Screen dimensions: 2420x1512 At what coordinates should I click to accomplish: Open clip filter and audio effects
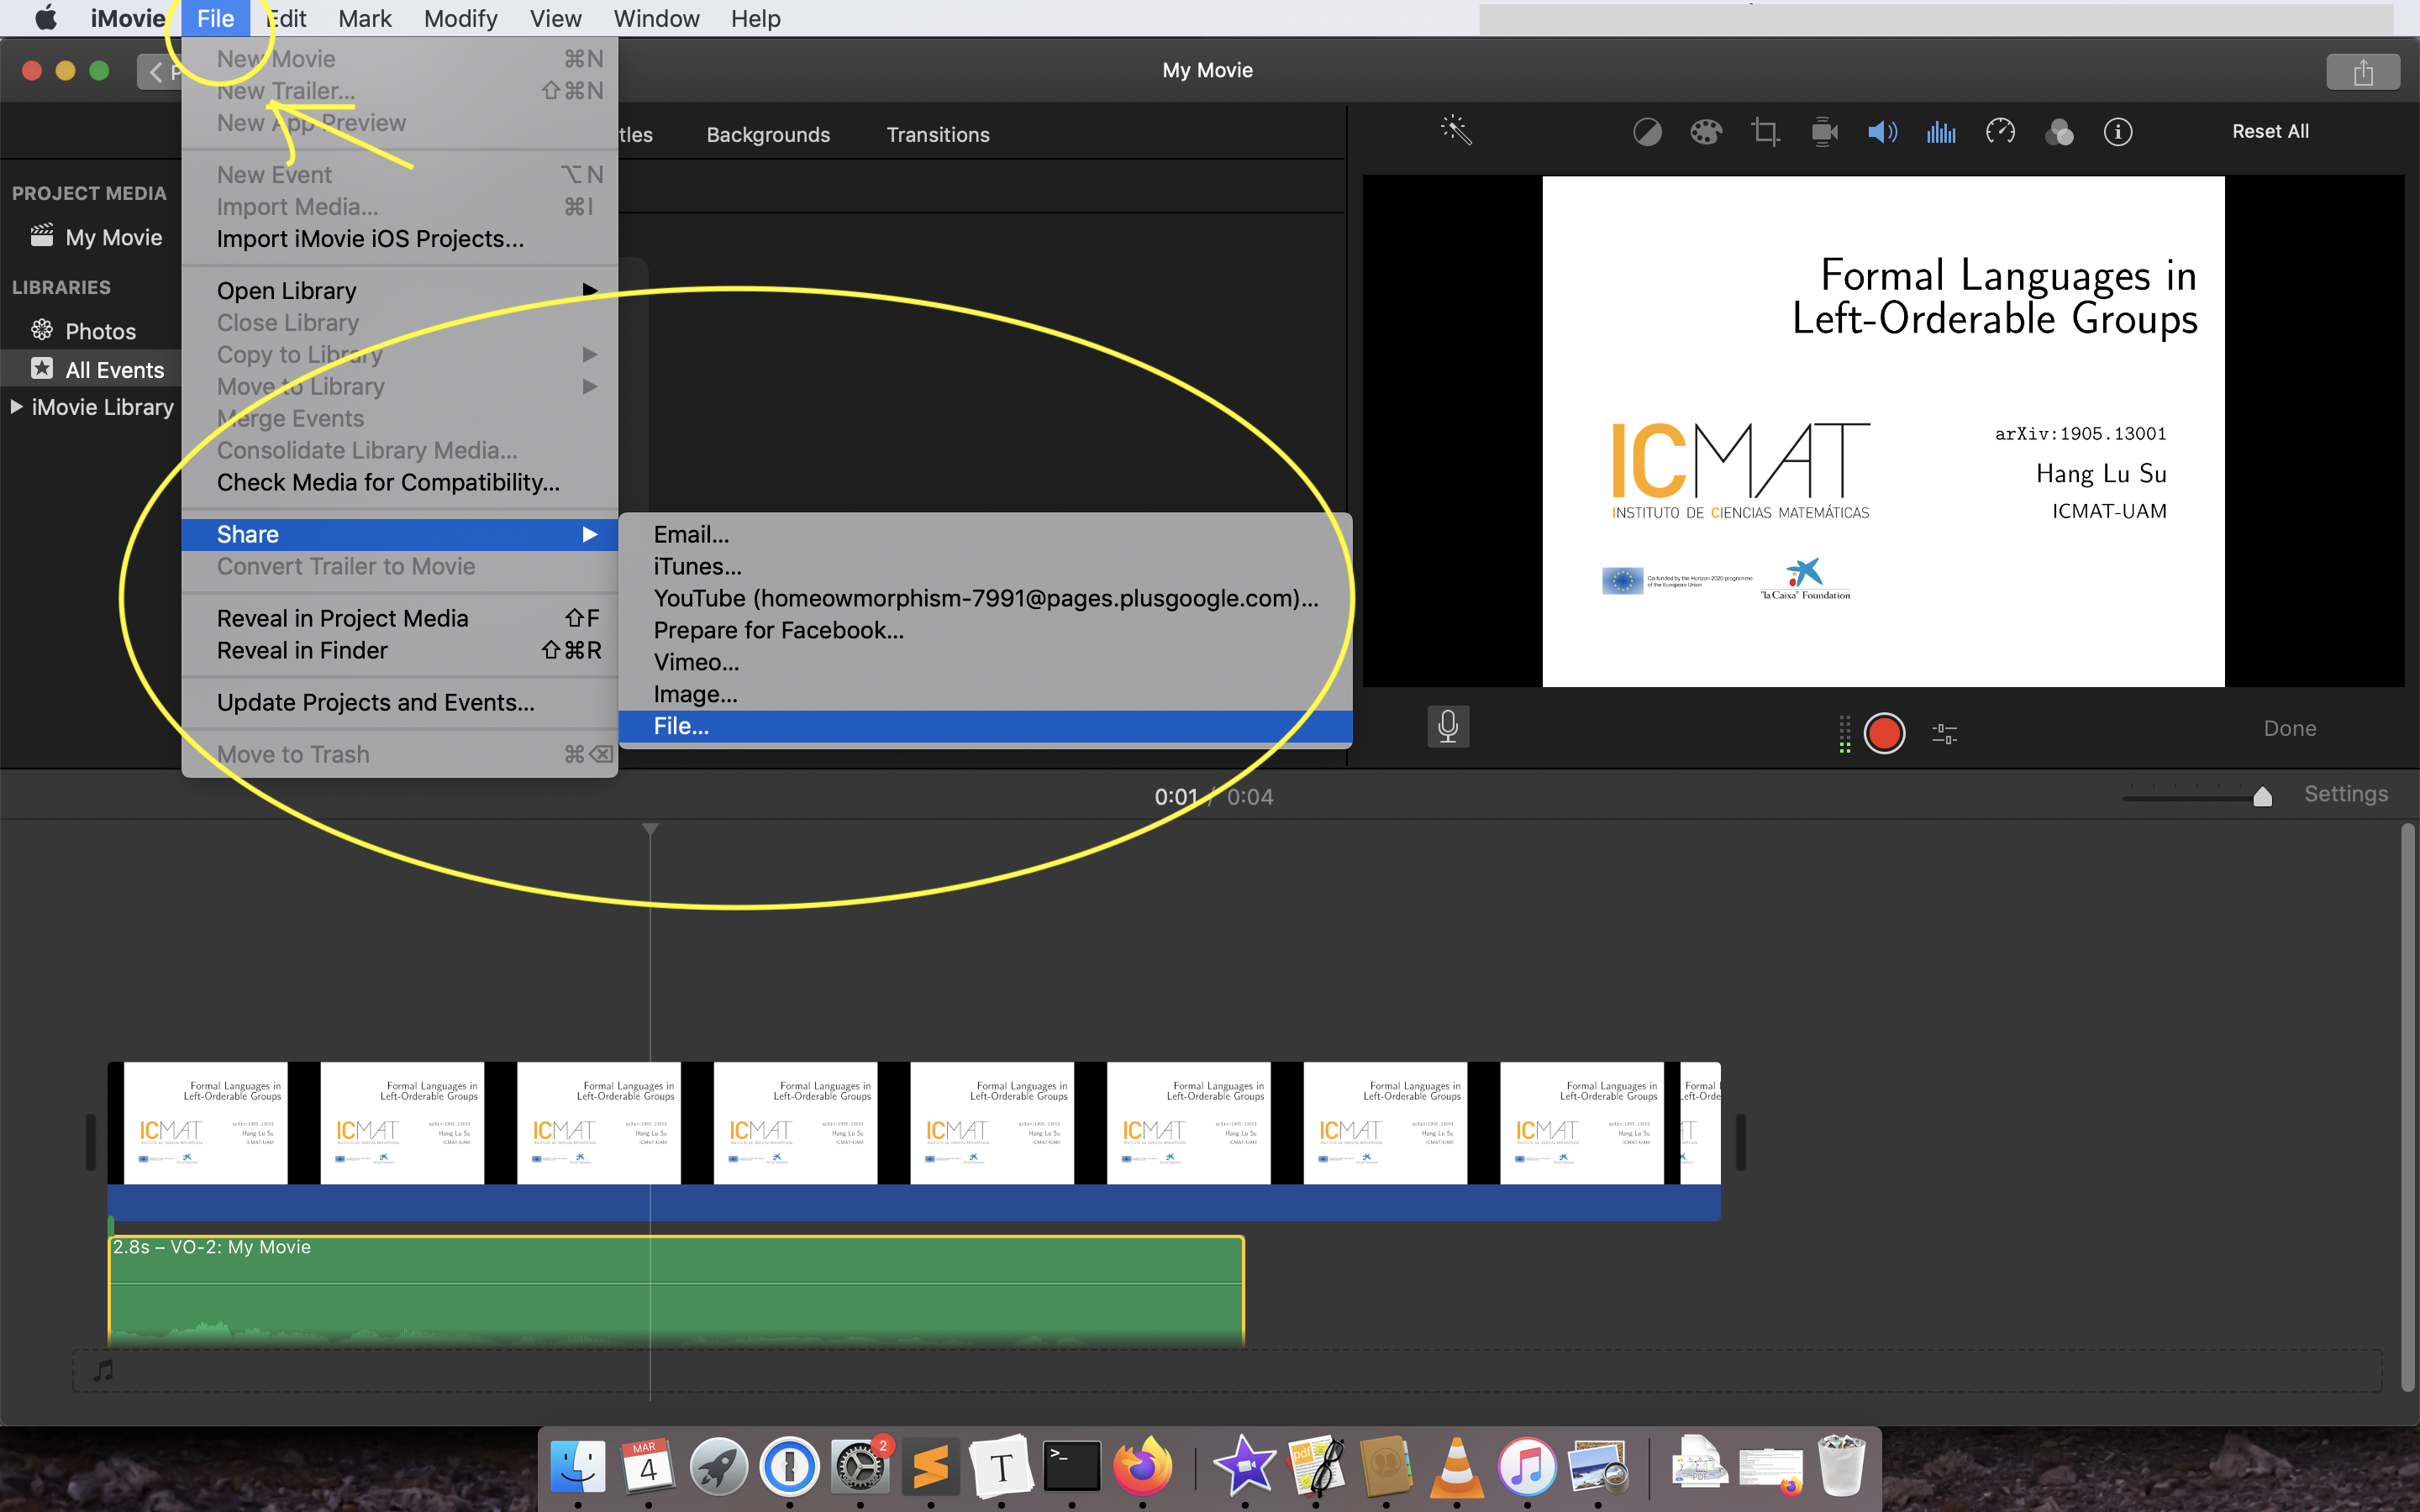coord(2059,132)
